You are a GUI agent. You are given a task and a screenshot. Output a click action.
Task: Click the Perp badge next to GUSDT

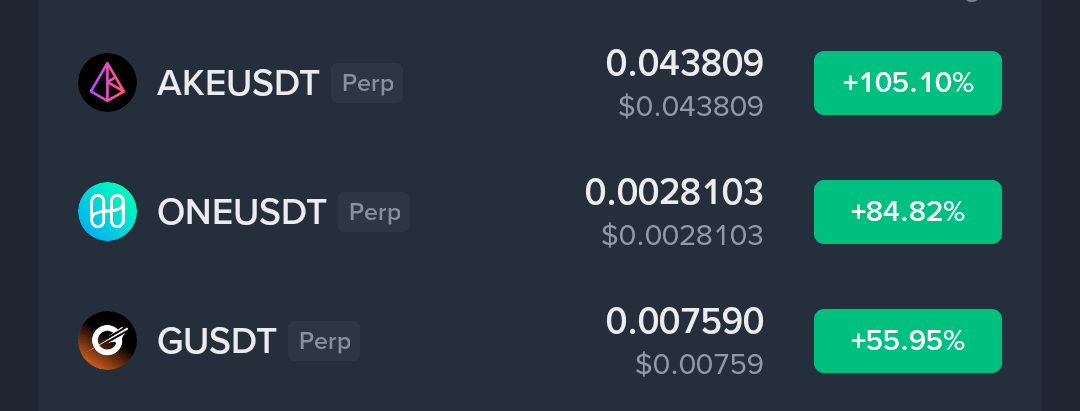[324, 341]
